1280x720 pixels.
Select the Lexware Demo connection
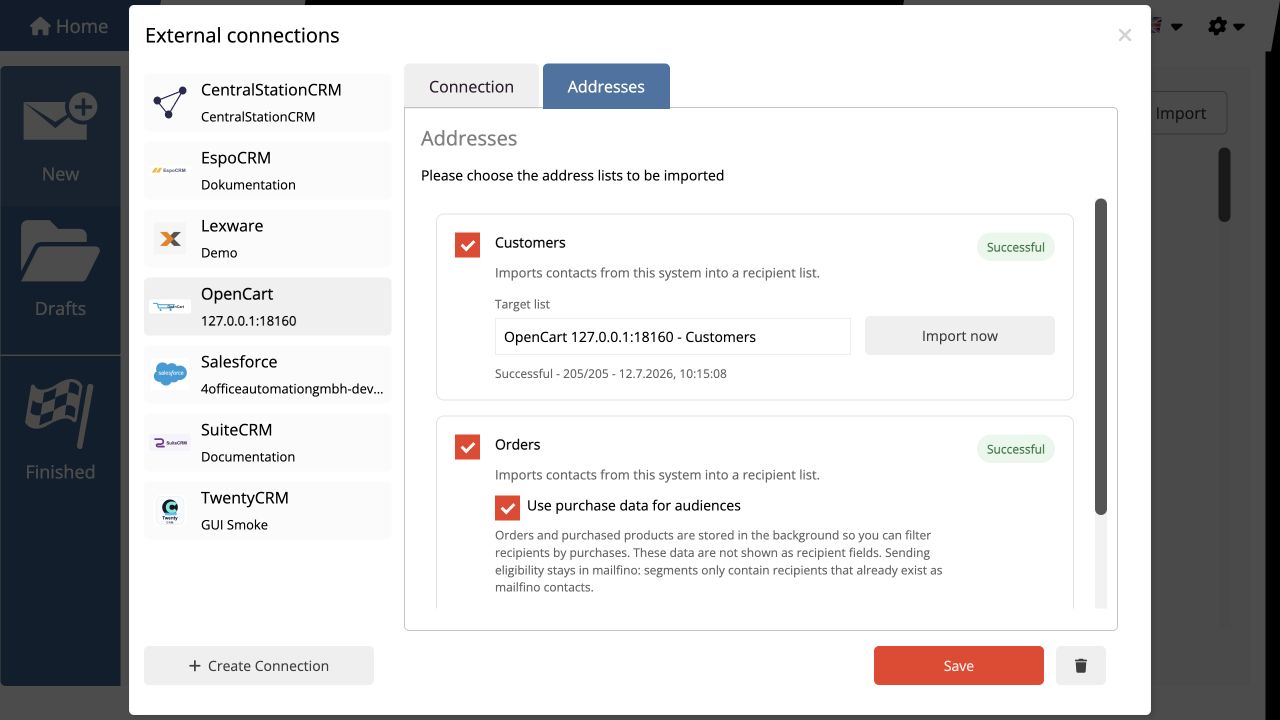pos(268,238)
